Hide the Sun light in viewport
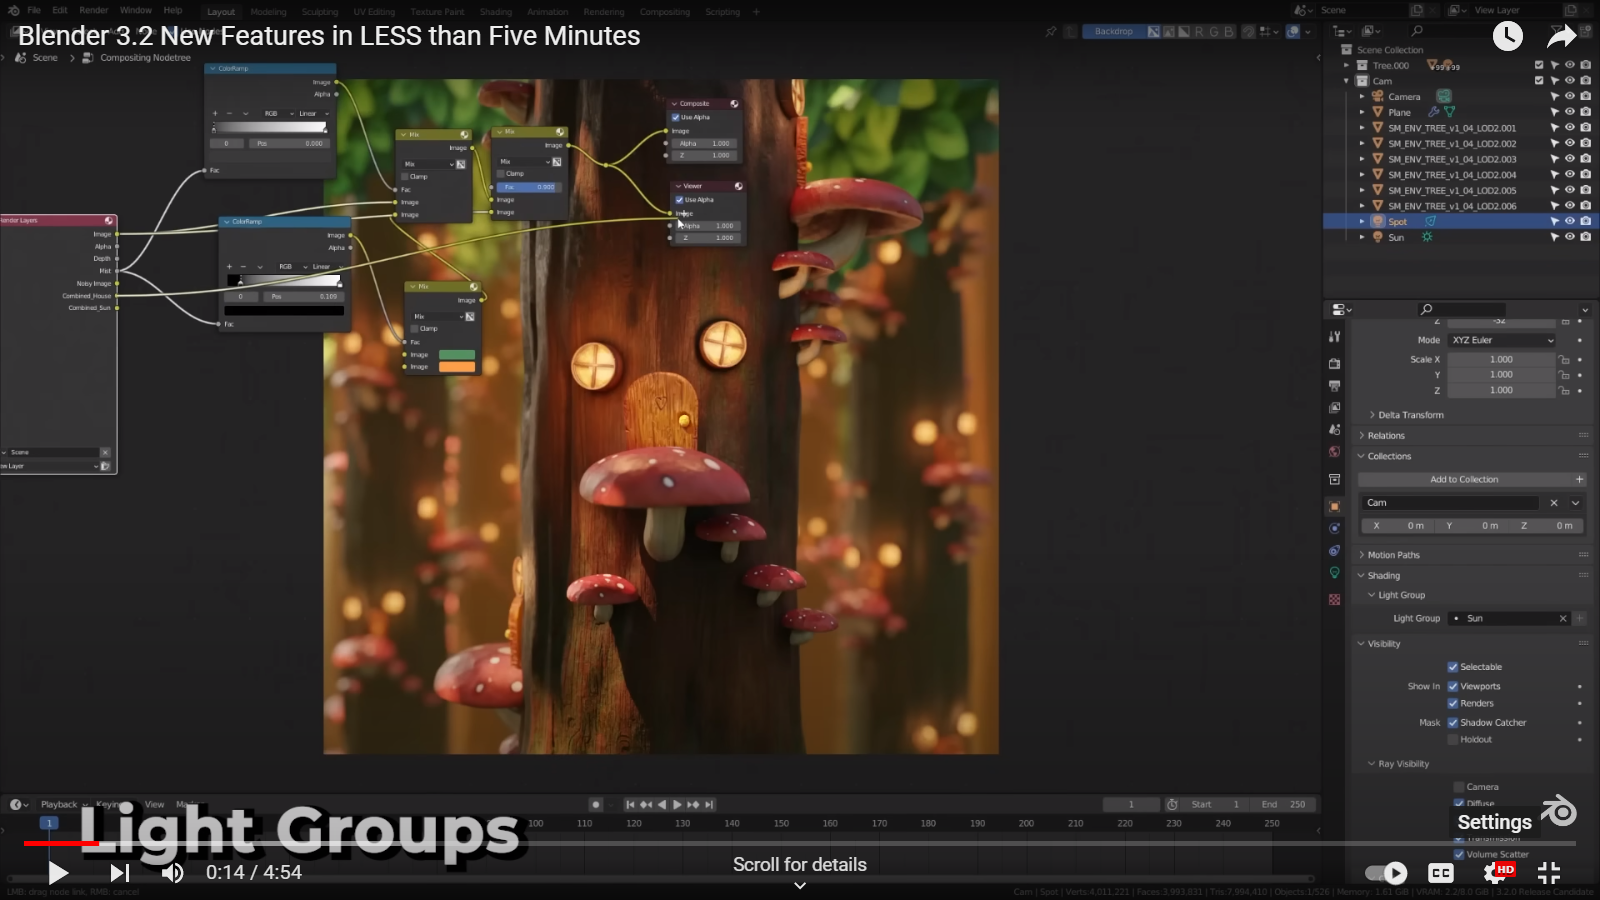Viewport: 1600px width, 900px height. (x=1570, y=237)
